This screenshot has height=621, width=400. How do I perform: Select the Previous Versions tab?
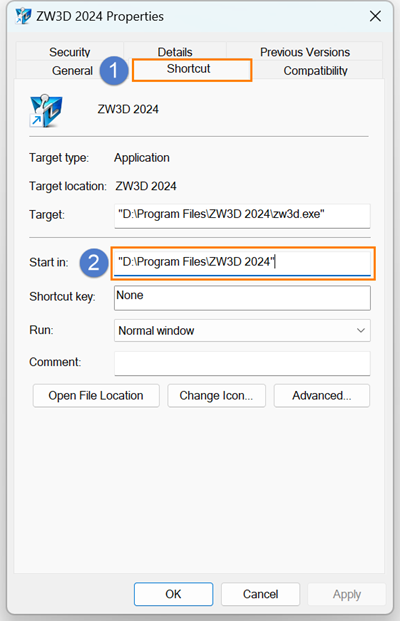305,52
